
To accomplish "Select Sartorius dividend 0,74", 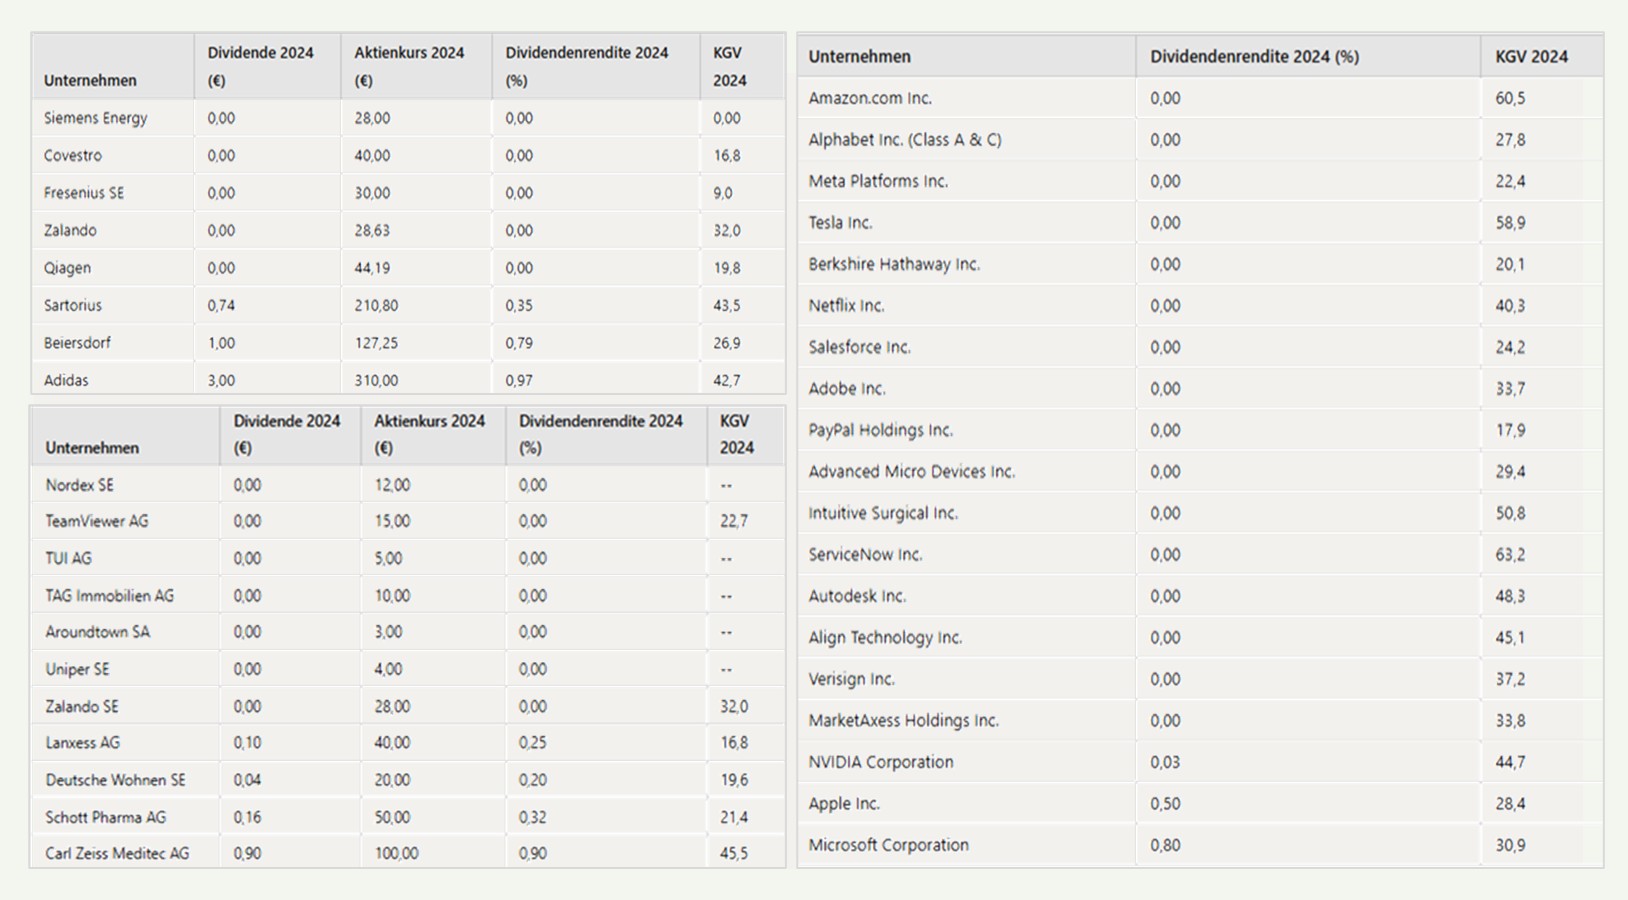I will coord(221,305).
